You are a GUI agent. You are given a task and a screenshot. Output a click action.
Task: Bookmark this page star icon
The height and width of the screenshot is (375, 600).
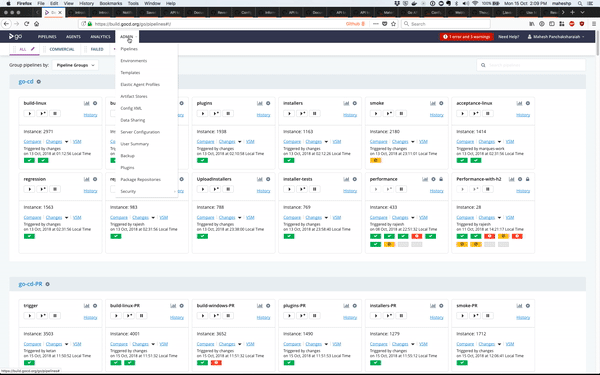[393, 24]
